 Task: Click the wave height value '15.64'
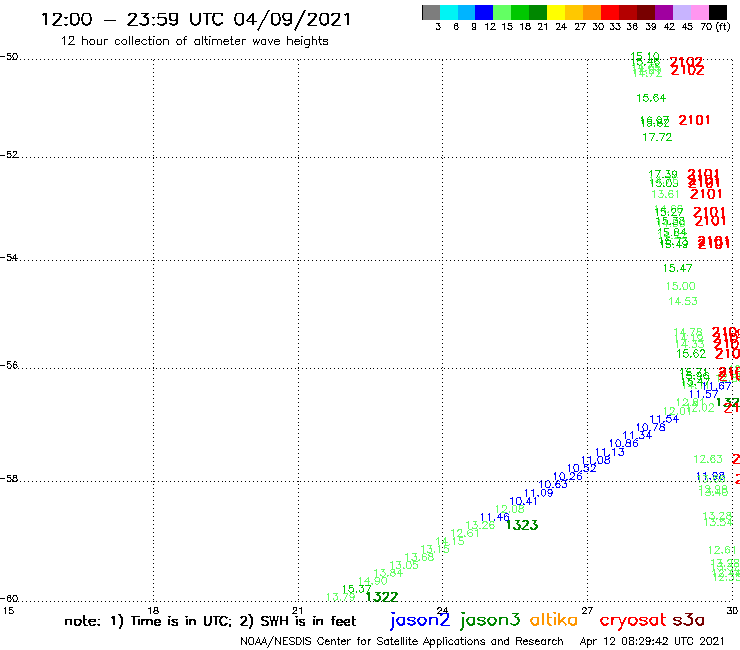pyautogui.click(x=651, y=98)
